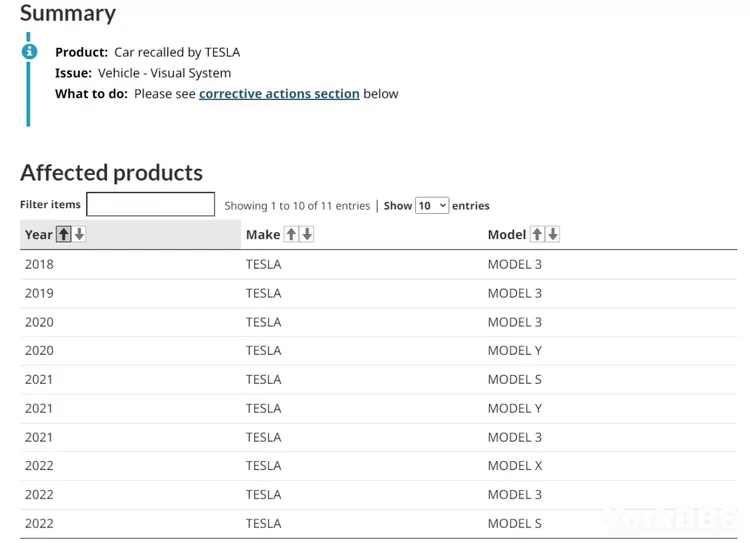750x543 pixels.
Task: Sort Make column descending arrow
Action: (307, 234)
